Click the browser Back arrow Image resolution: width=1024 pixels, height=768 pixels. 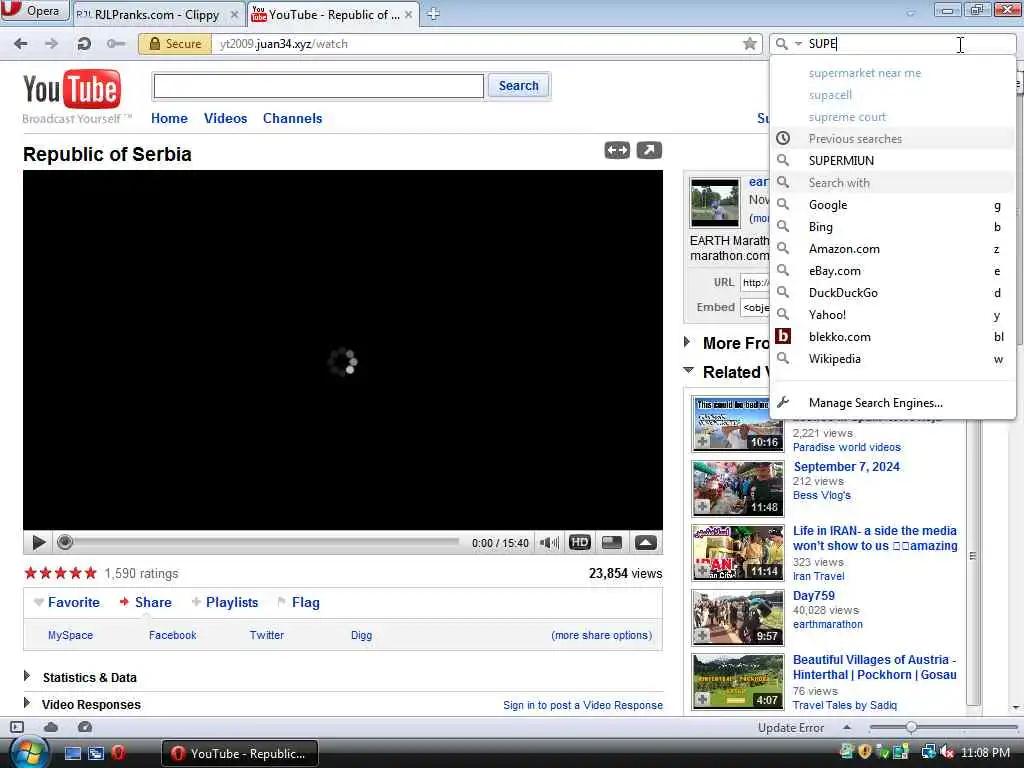[x=21, y=44]
